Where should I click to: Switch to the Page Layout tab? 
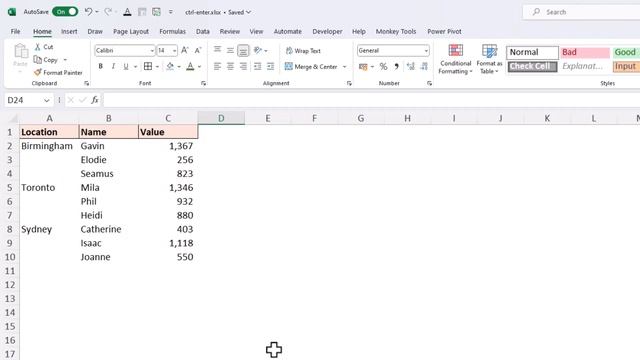pos(131,31)
